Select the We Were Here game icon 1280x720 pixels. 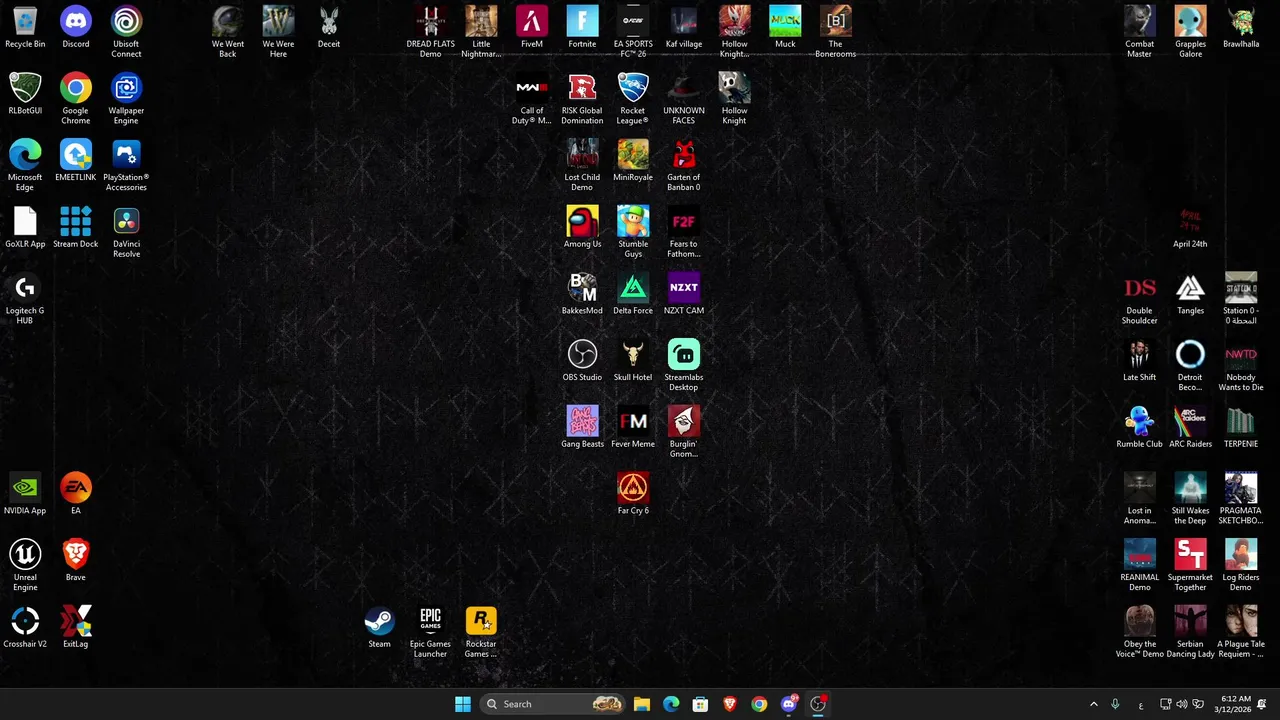pyautogui.click(x=278, y=32)
